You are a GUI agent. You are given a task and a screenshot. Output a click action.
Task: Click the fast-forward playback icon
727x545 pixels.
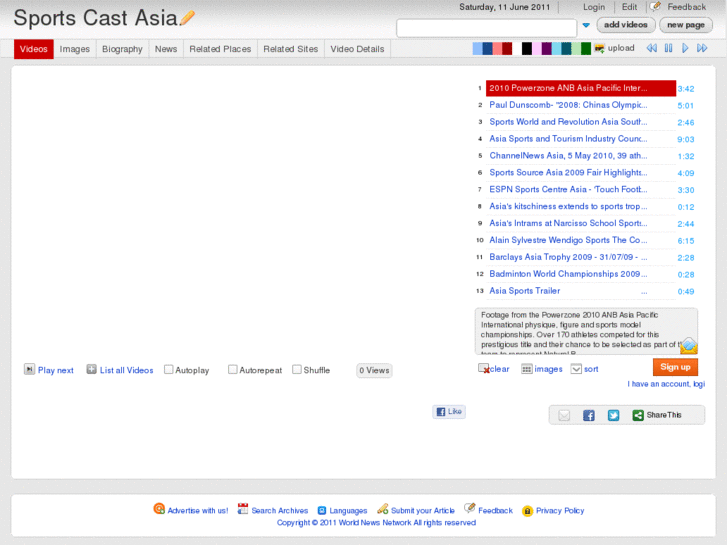tap(703, 48)
